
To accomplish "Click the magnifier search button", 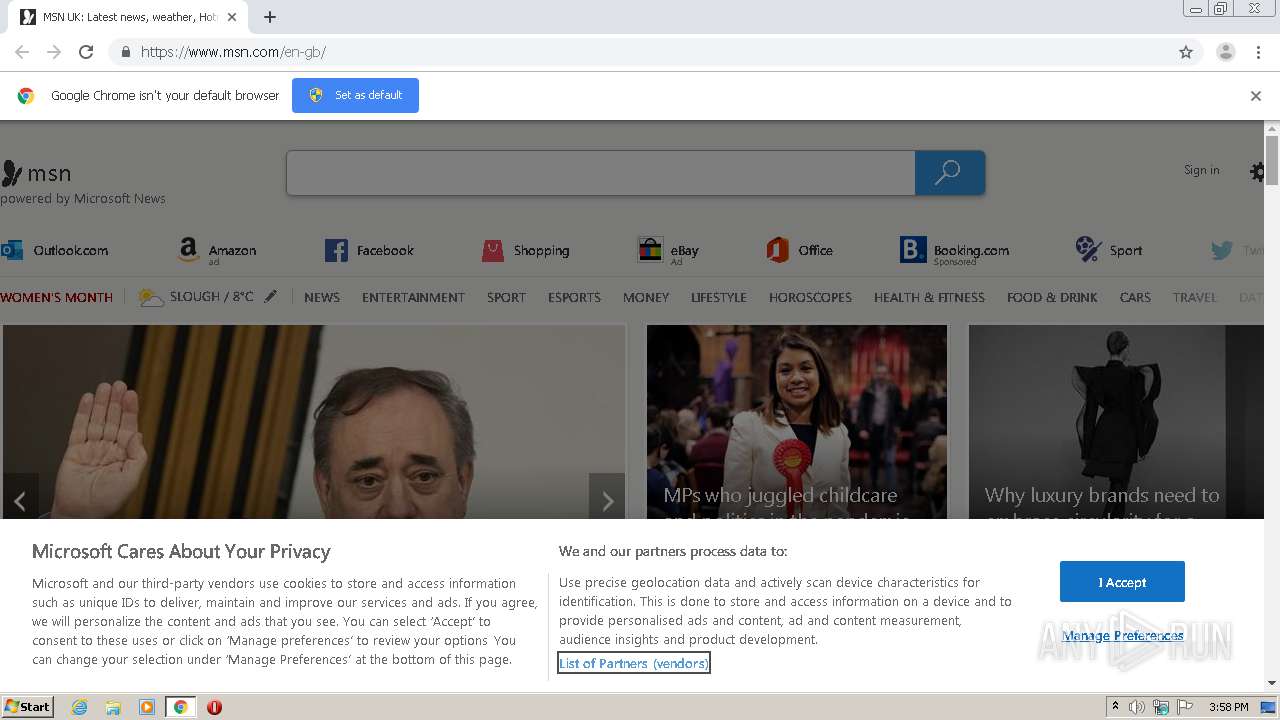I will click(x=949, y=173).
